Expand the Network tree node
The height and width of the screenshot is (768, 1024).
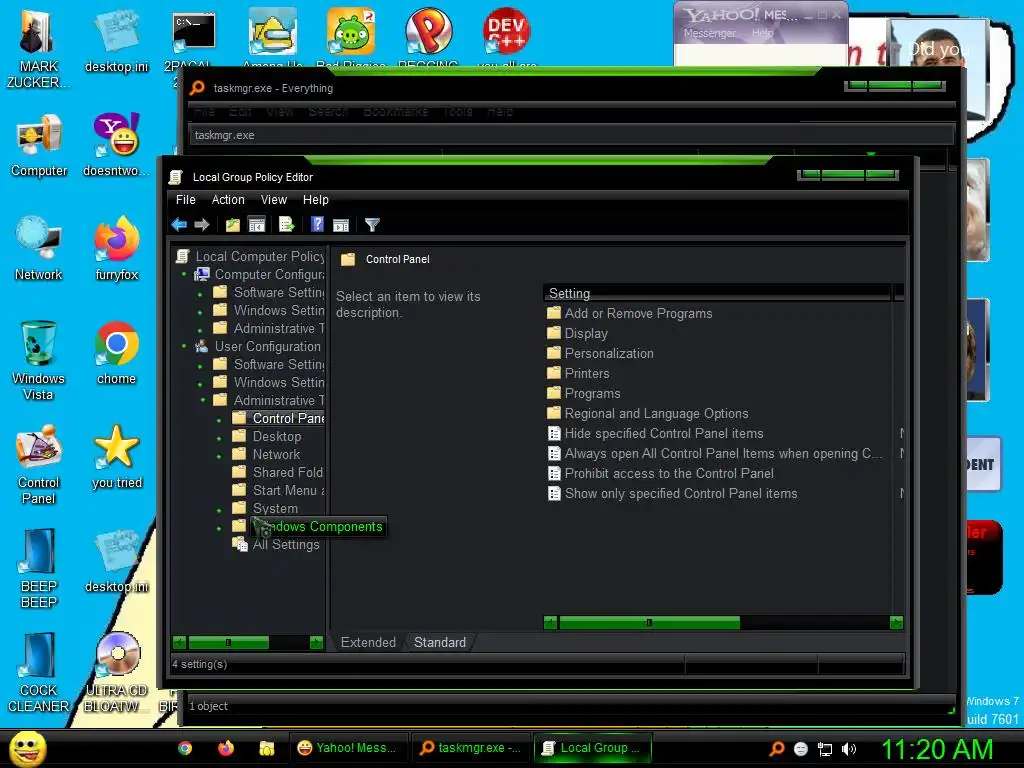click(x=219, y=455)
